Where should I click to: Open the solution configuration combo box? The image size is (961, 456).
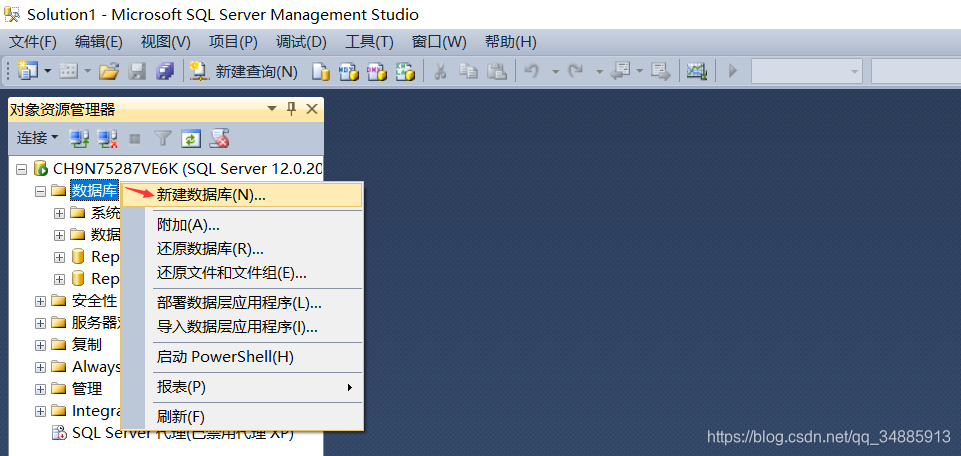tap(807, 71)
